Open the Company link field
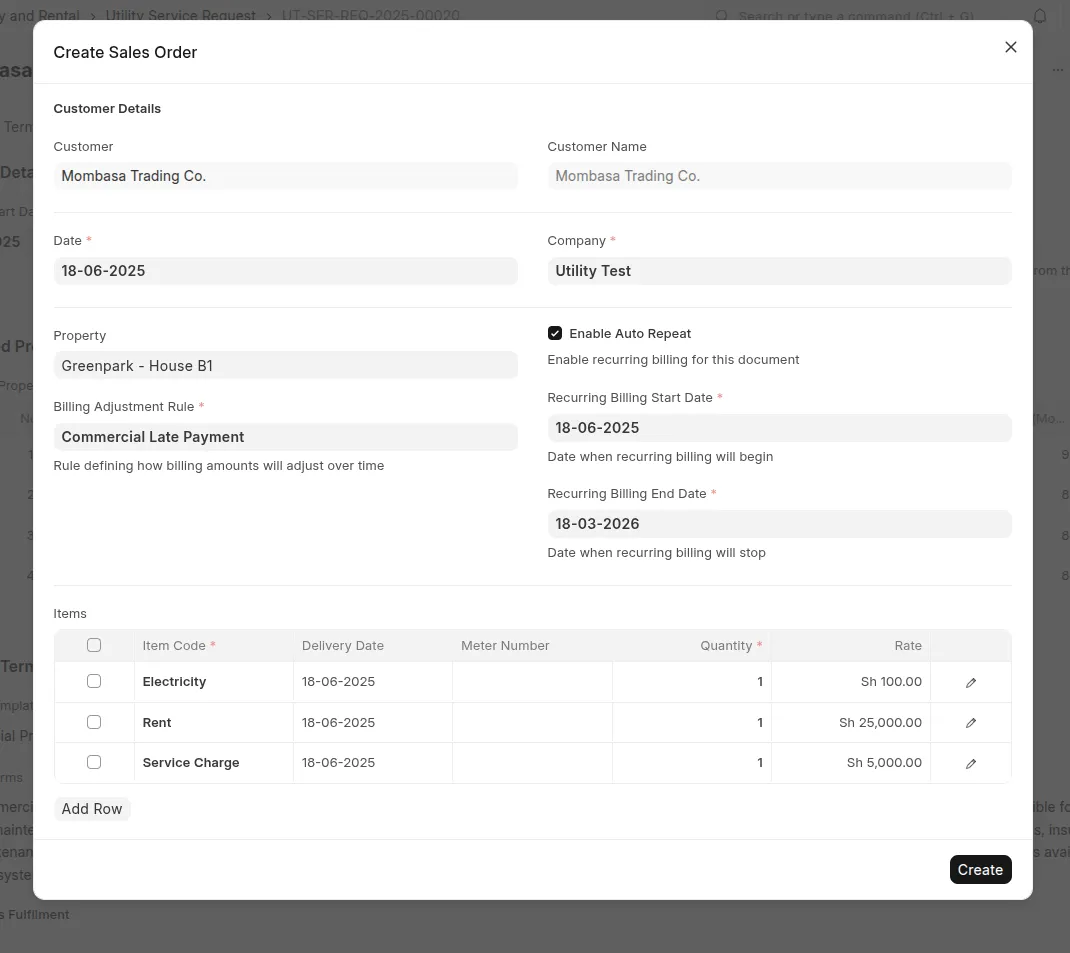This screenshot has width=1070, height=953. [779, 271]
